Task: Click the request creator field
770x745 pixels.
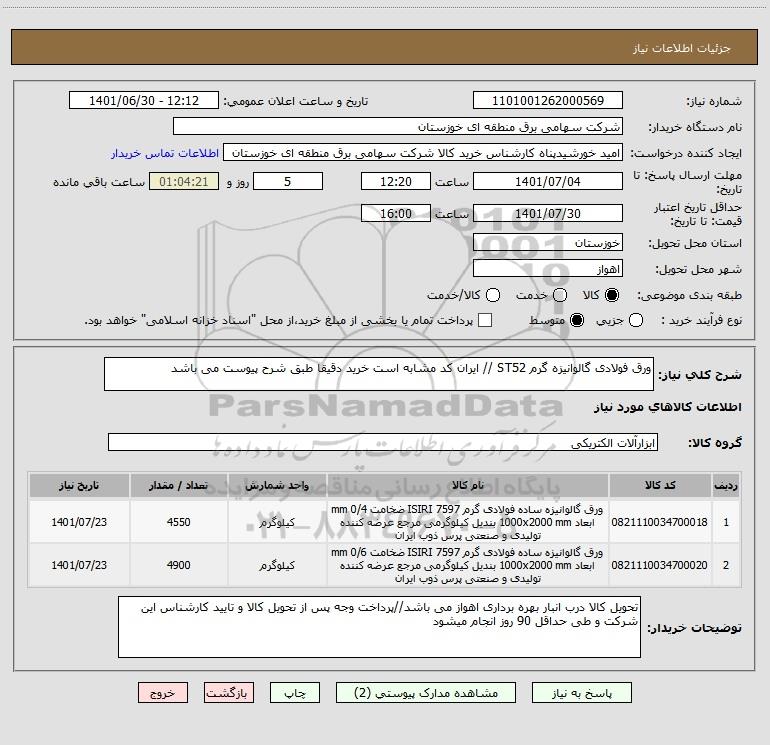Action: [423, 153]
